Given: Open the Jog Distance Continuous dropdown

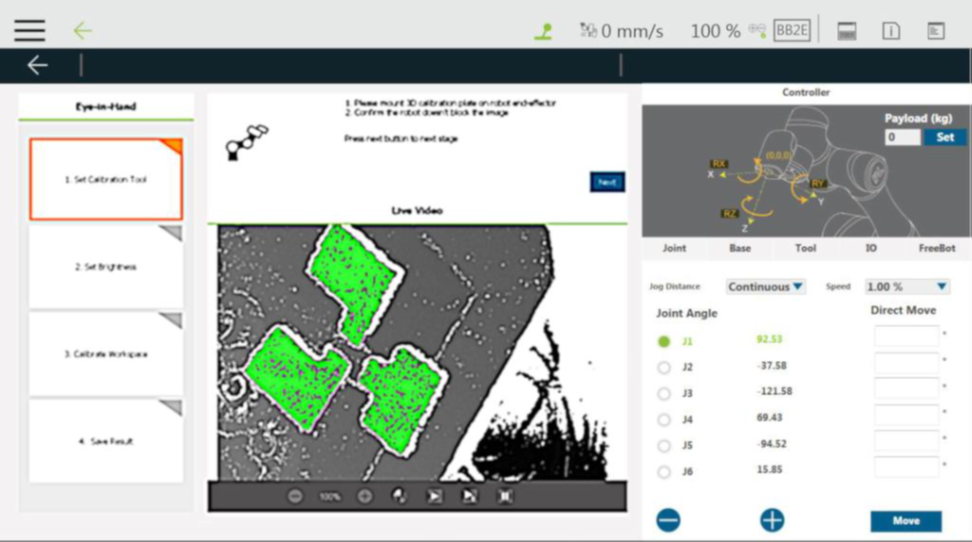Looking at the screenshot, I should (x=765, y=287).
